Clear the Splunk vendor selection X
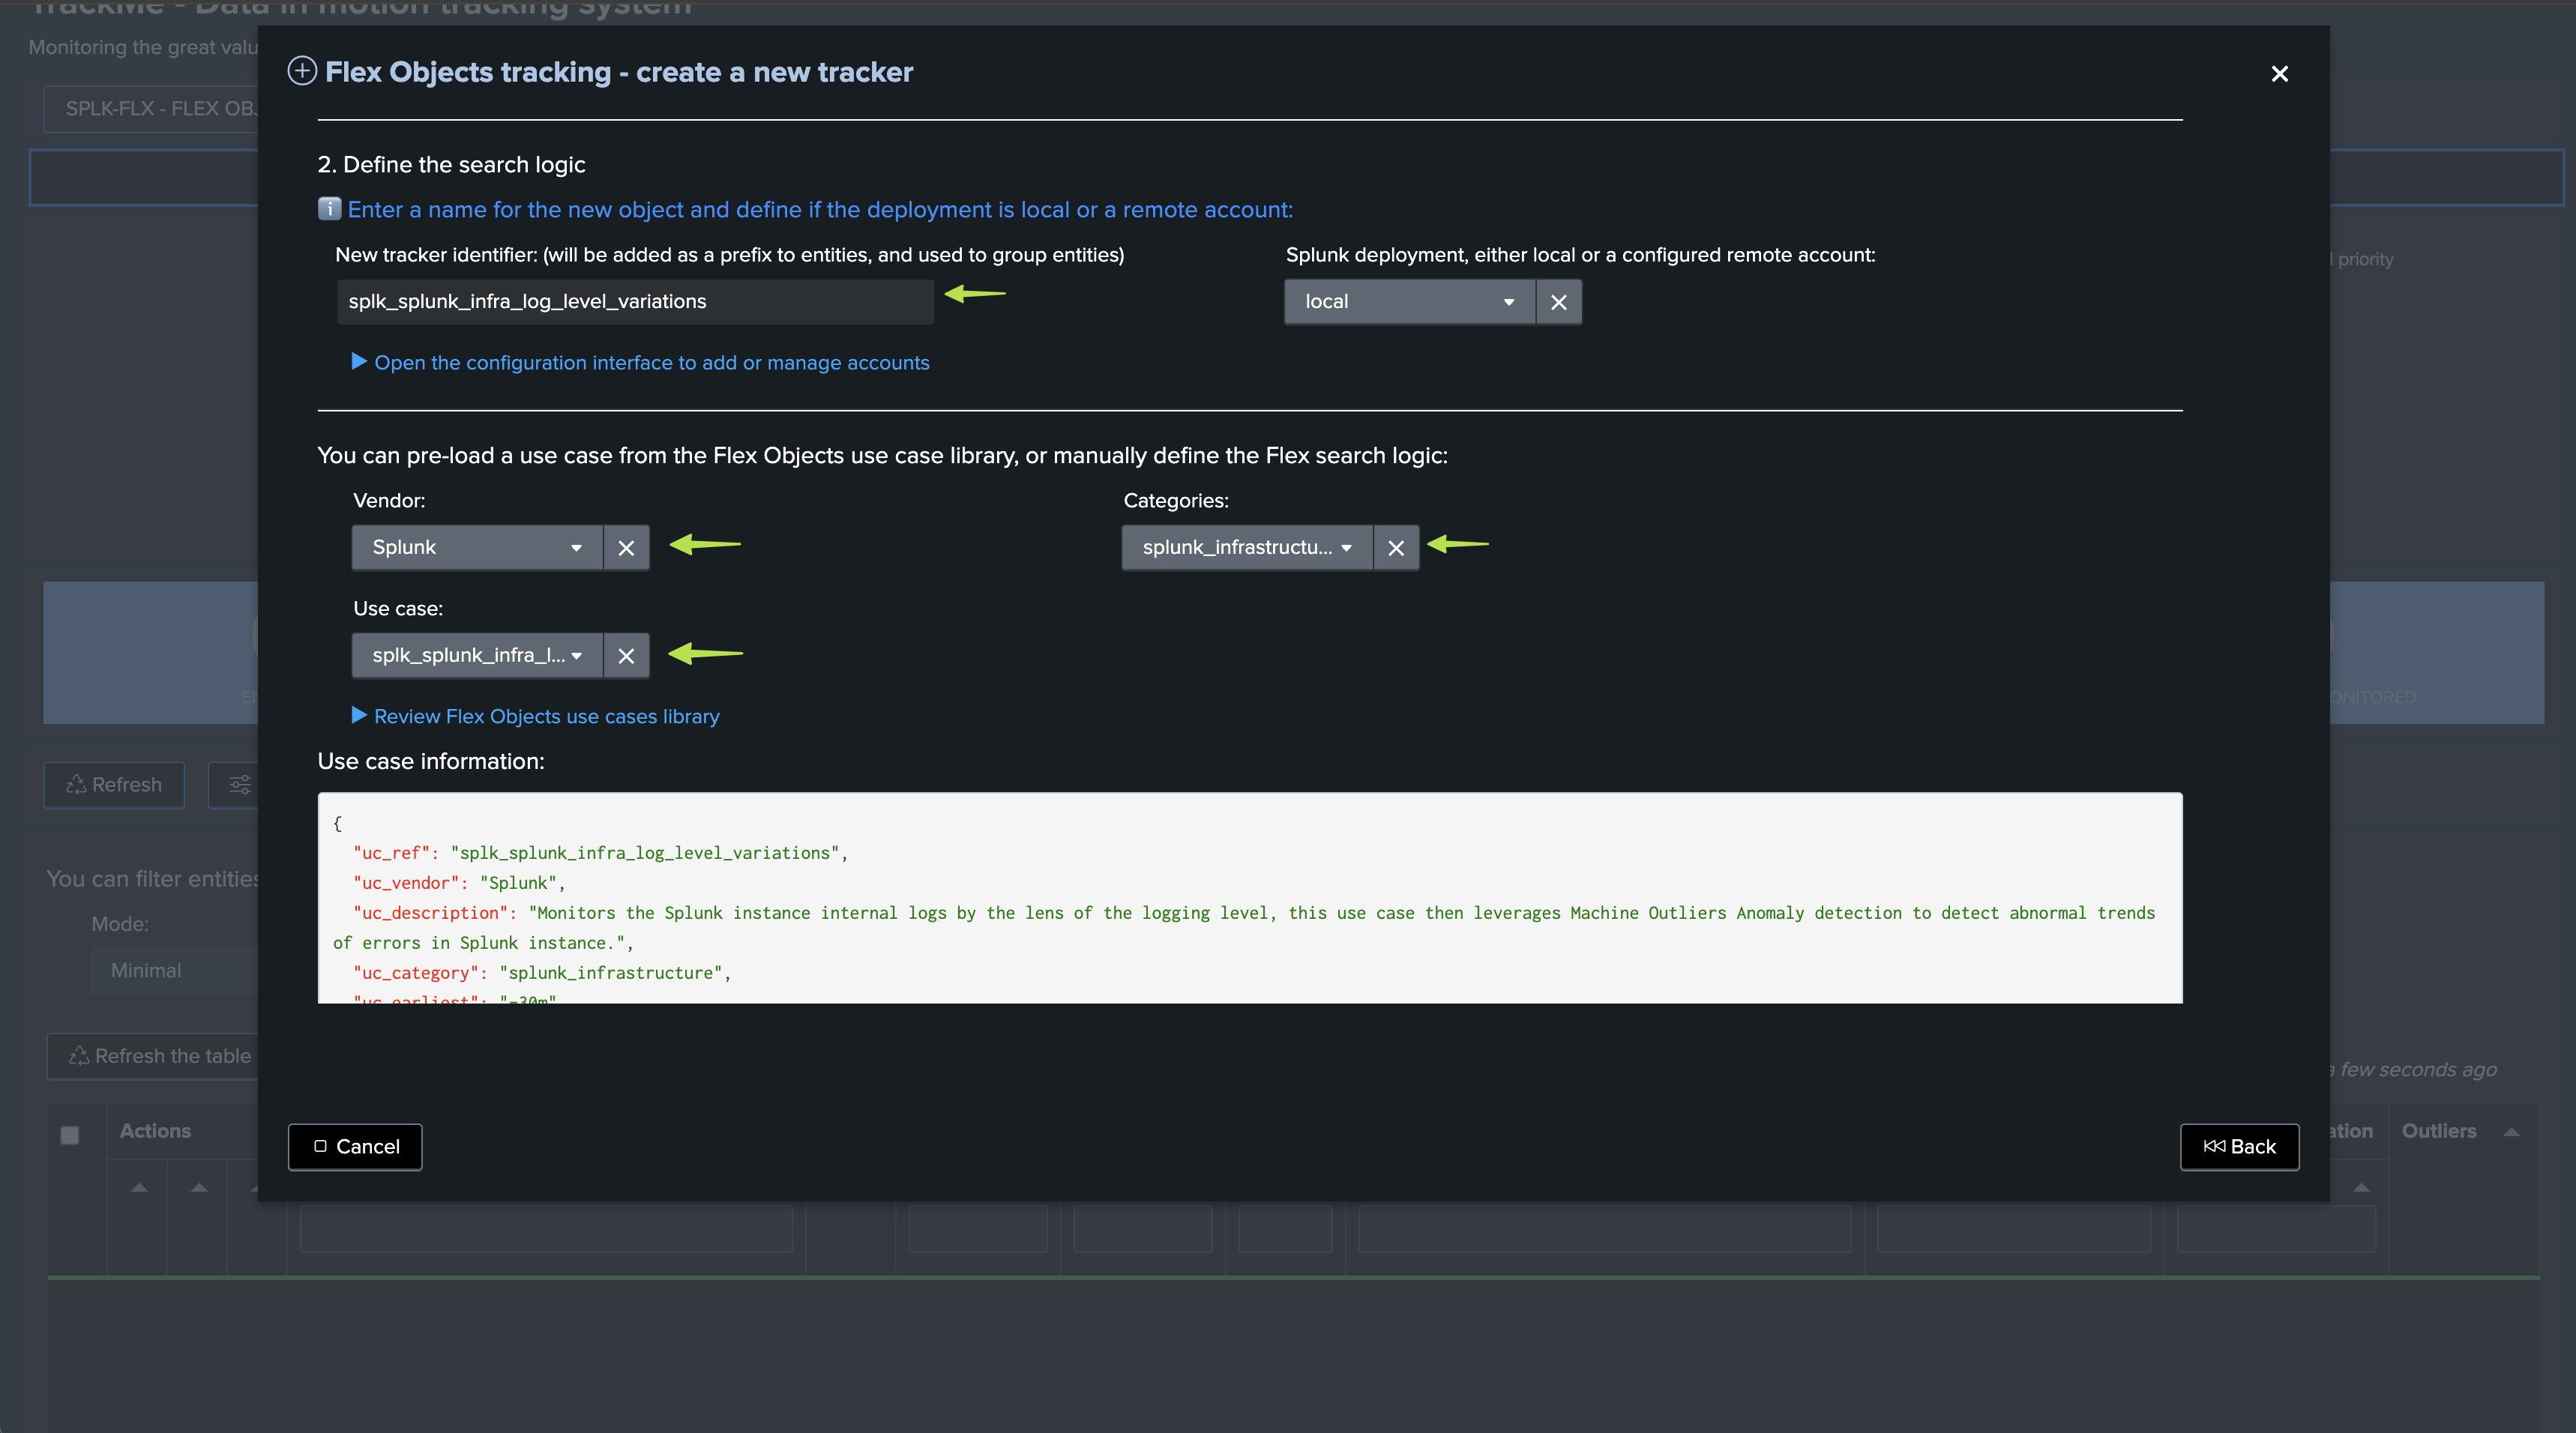2576x1433 pixels. click(626, 548)
